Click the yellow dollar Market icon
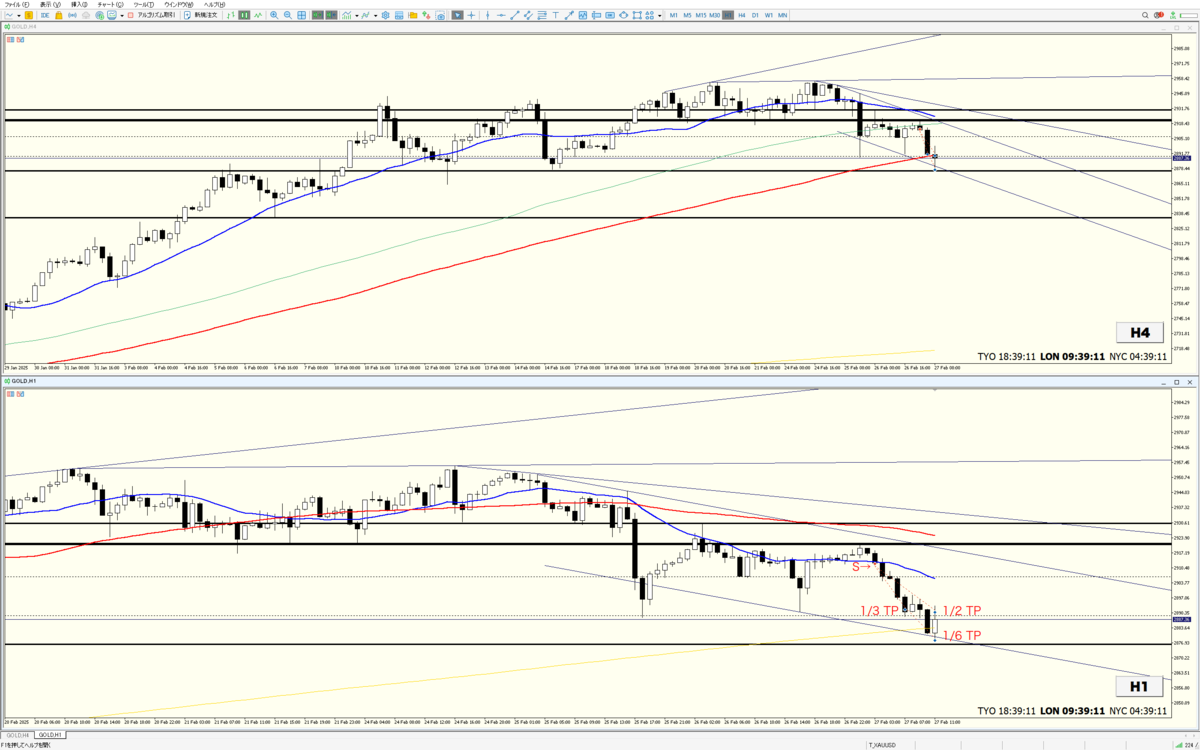The image size is (1200, 750). coord(28,15)
